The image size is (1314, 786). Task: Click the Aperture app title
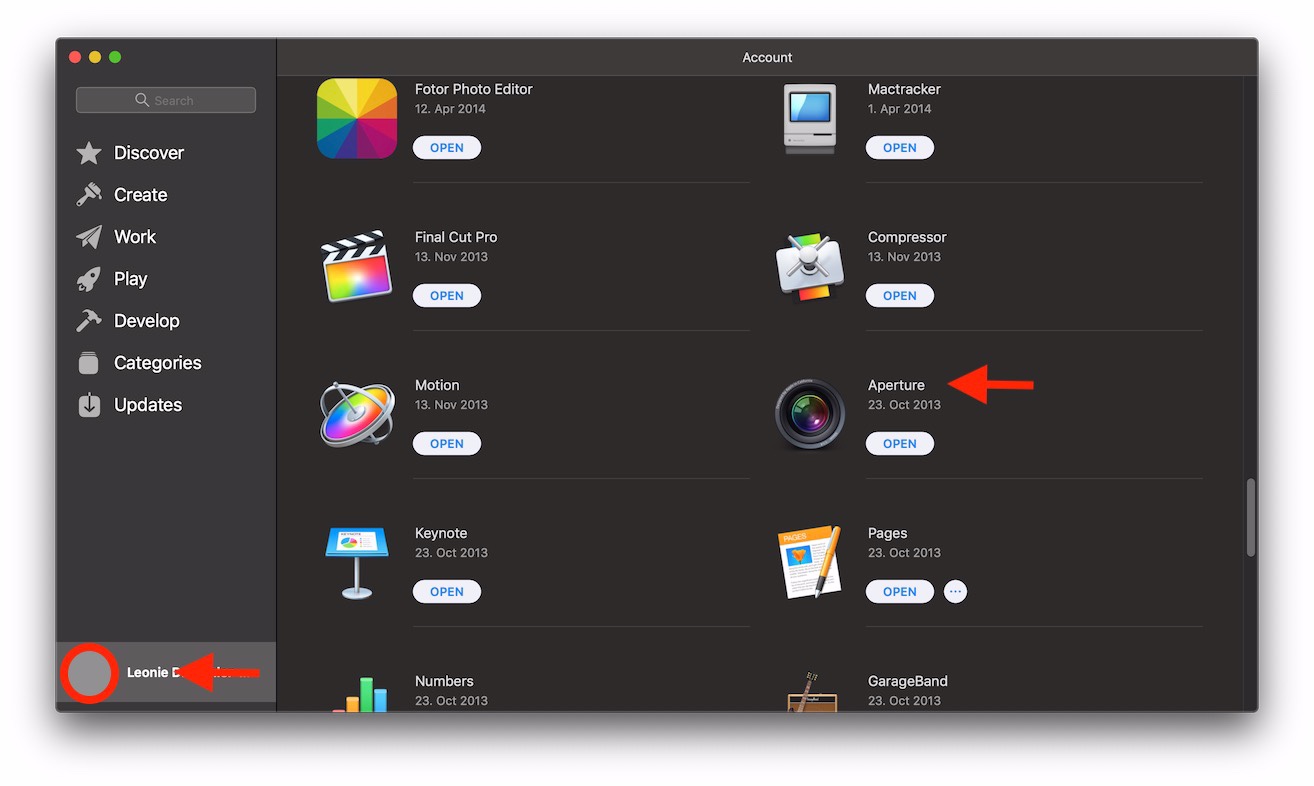pos(896,385)
